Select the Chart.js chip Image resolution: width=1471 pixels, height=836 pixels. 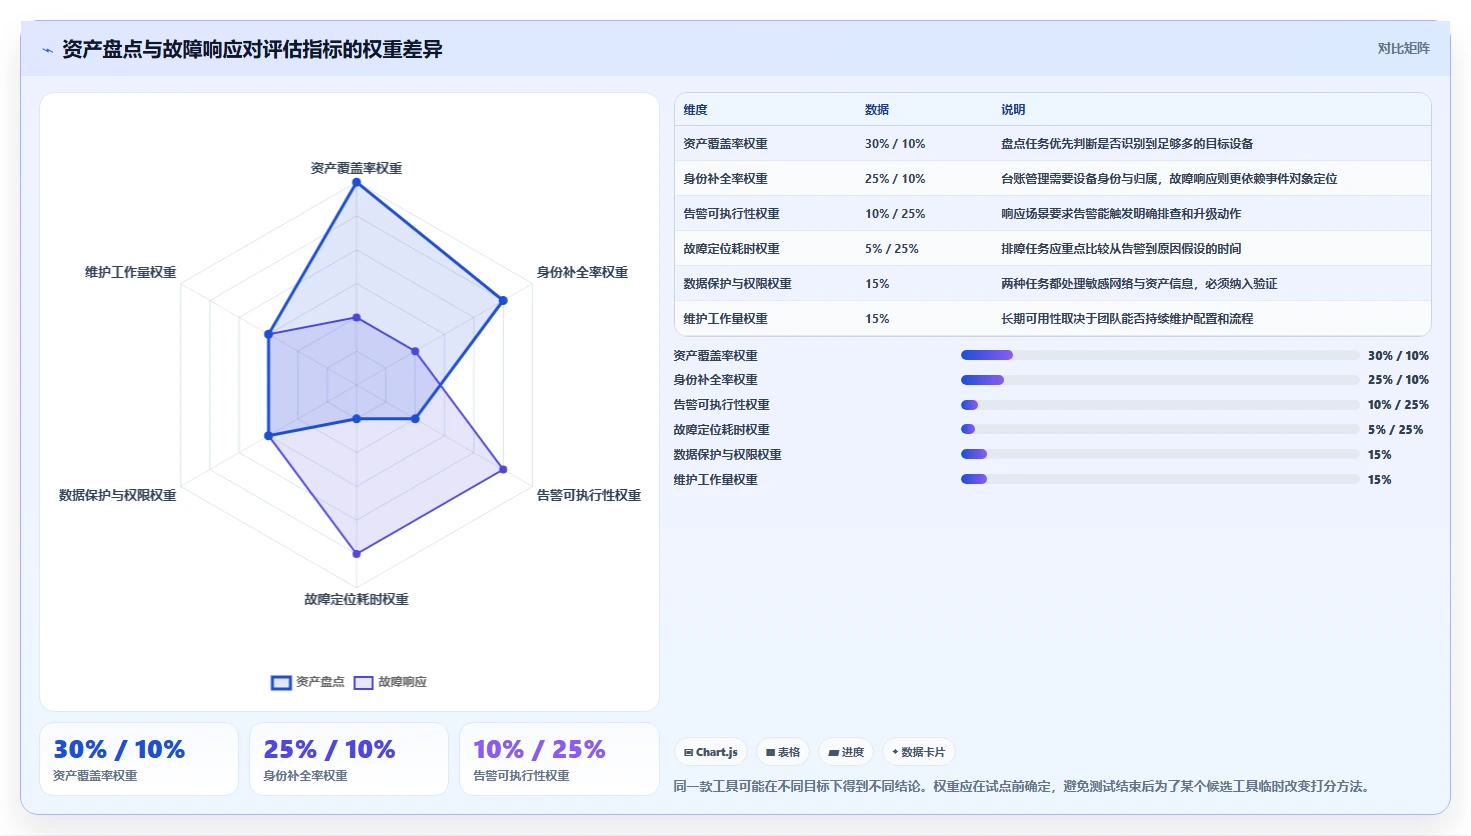[x=711, y=752]
